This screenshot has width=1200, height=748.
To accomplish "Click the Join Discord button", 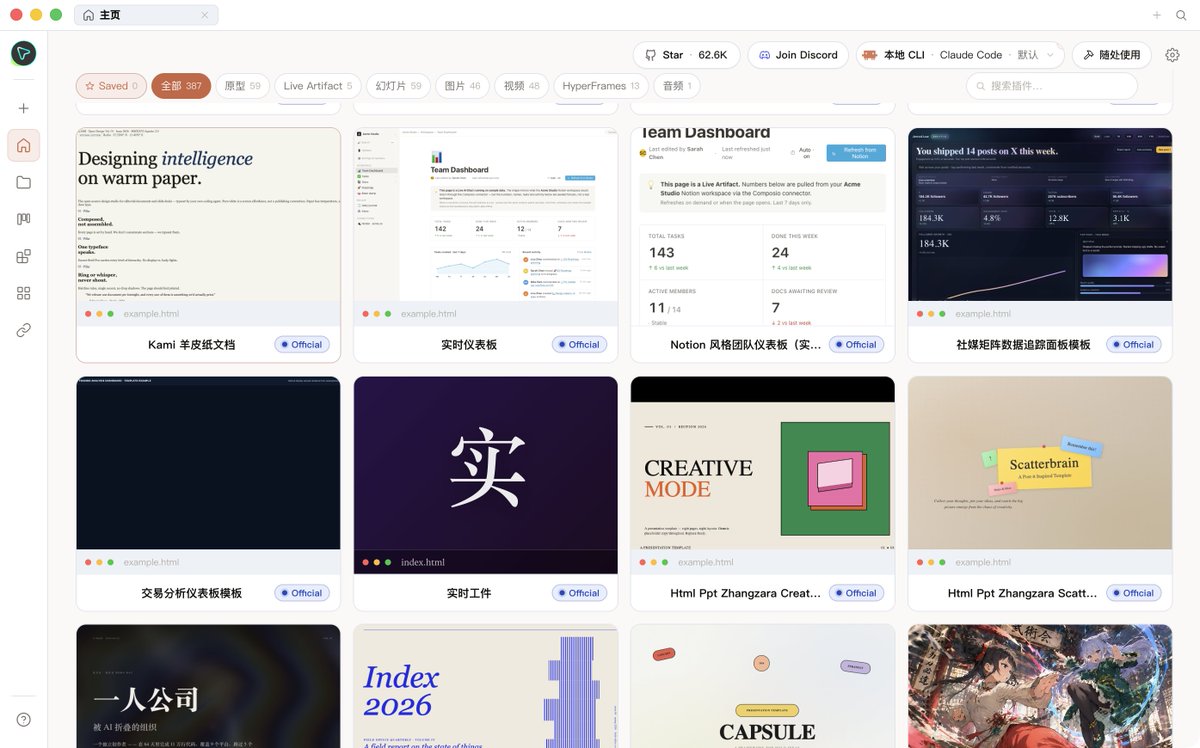I will point(798,55).
